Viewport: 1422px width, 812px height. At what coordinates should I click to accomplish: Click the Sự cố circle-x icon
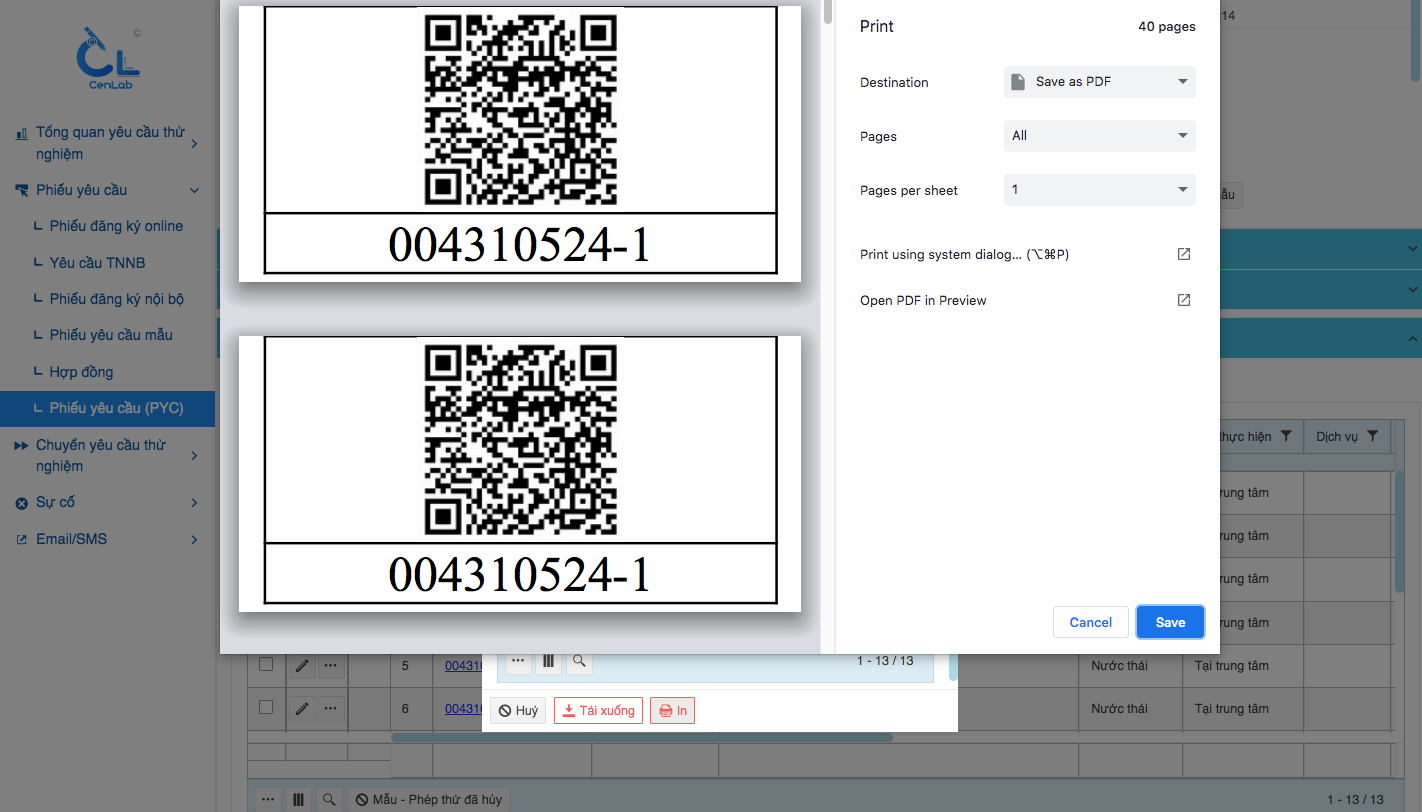pos(21,503)
